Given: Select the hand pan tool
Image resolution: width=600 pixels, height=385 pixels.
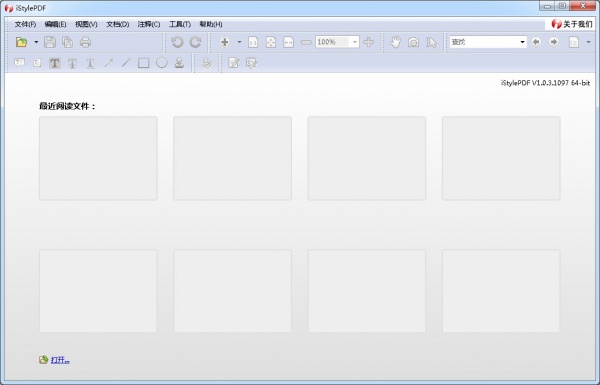Looking at the screenshot, I should [396, 42].
